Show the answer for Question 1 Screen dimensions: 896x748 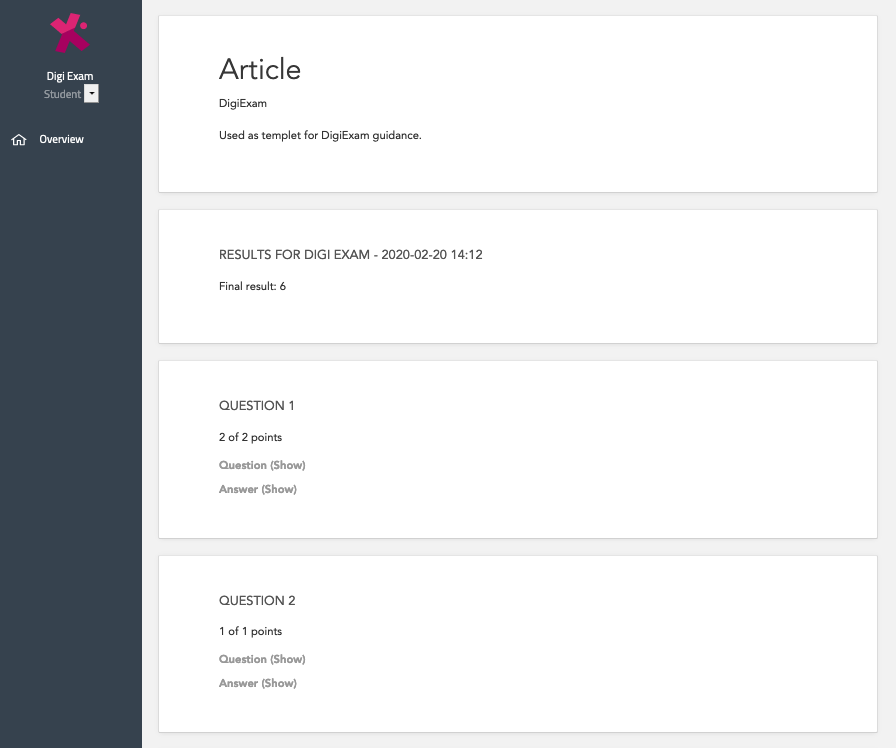click(x=258, y=489)
